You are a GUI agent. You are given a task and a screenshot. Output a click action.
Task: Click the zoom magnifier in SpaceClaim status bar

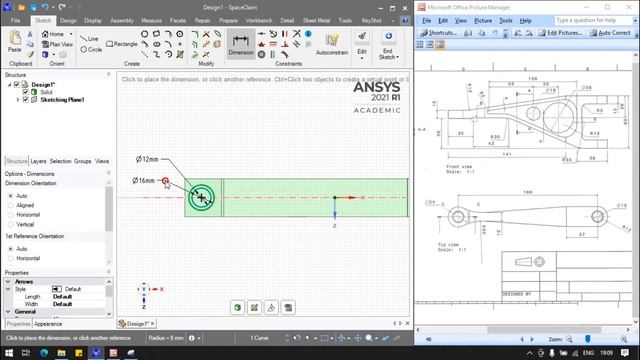(x=369, y=338)
